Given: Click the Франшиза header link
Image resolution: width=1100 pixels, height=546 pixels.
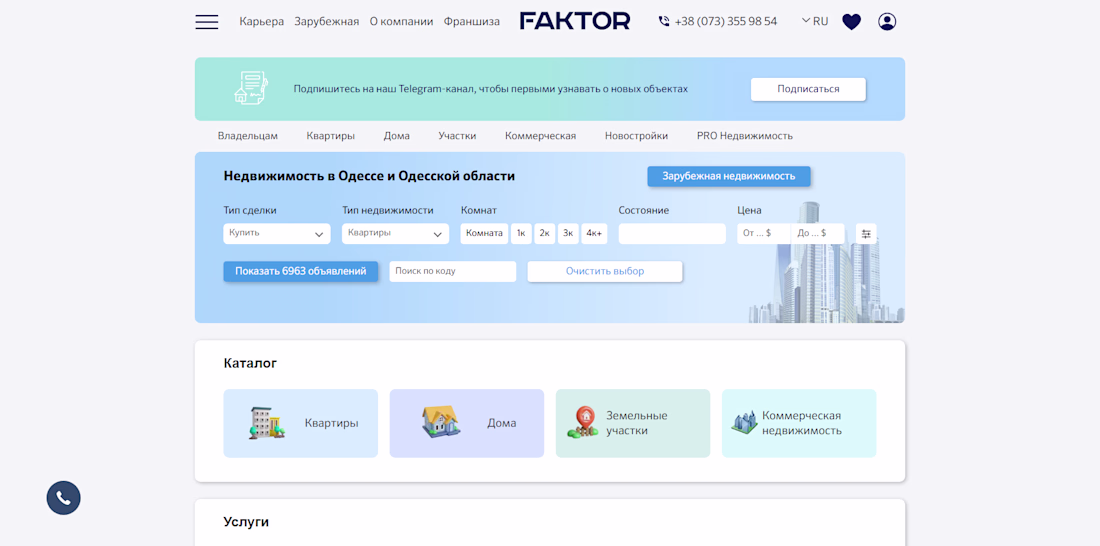Looking at the screenshot, I should (471, 22).
